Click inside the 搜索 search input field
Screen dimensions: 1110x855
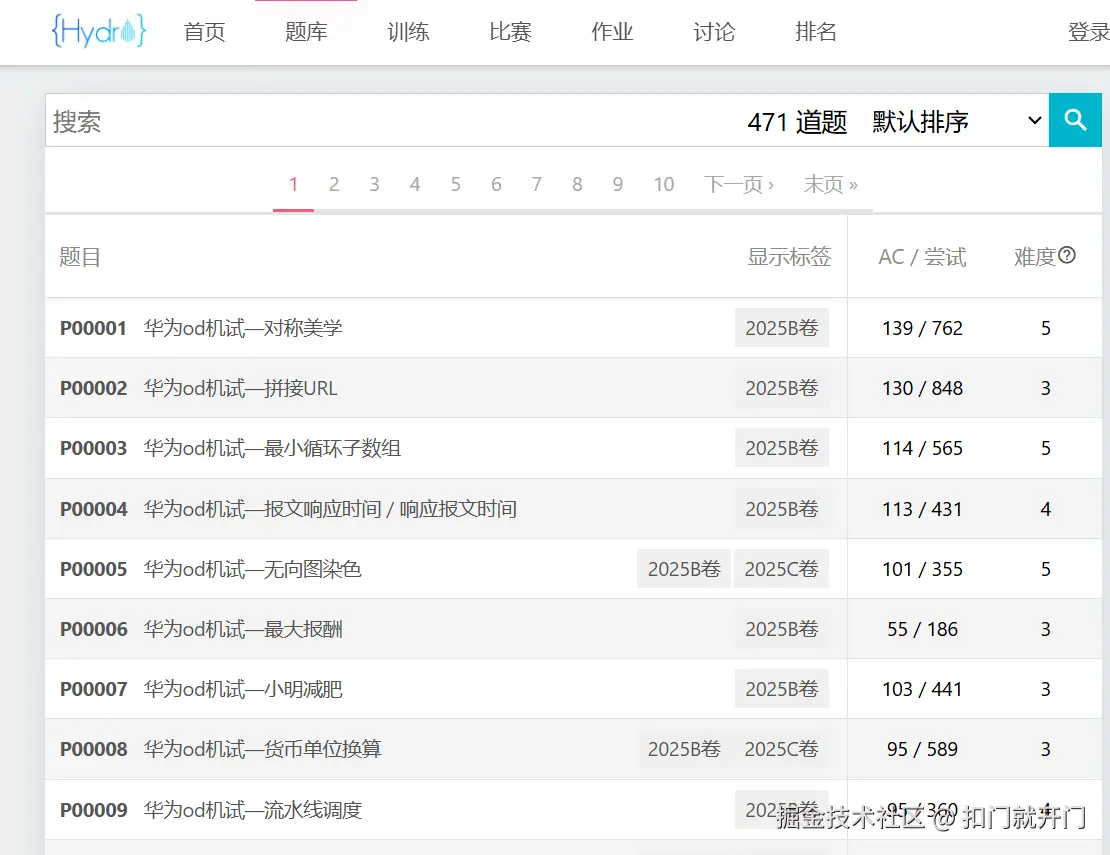[x=300, y=120]
